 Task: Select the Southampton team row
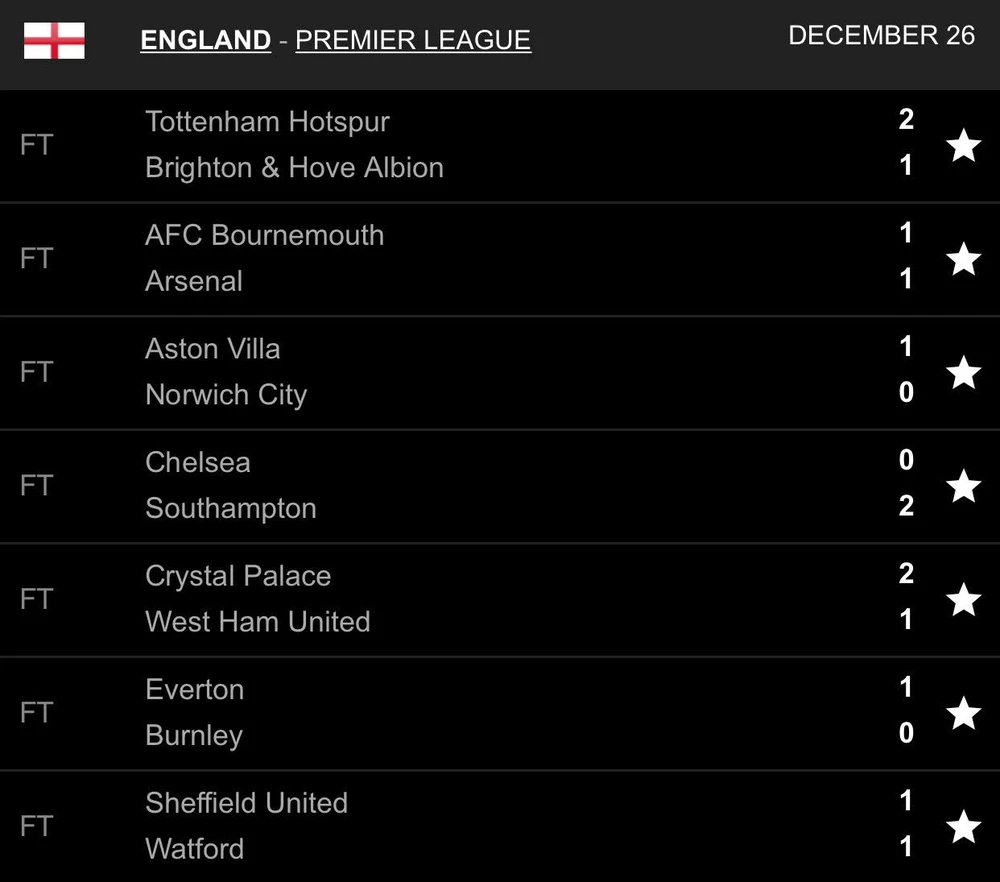tap(231, 508)
